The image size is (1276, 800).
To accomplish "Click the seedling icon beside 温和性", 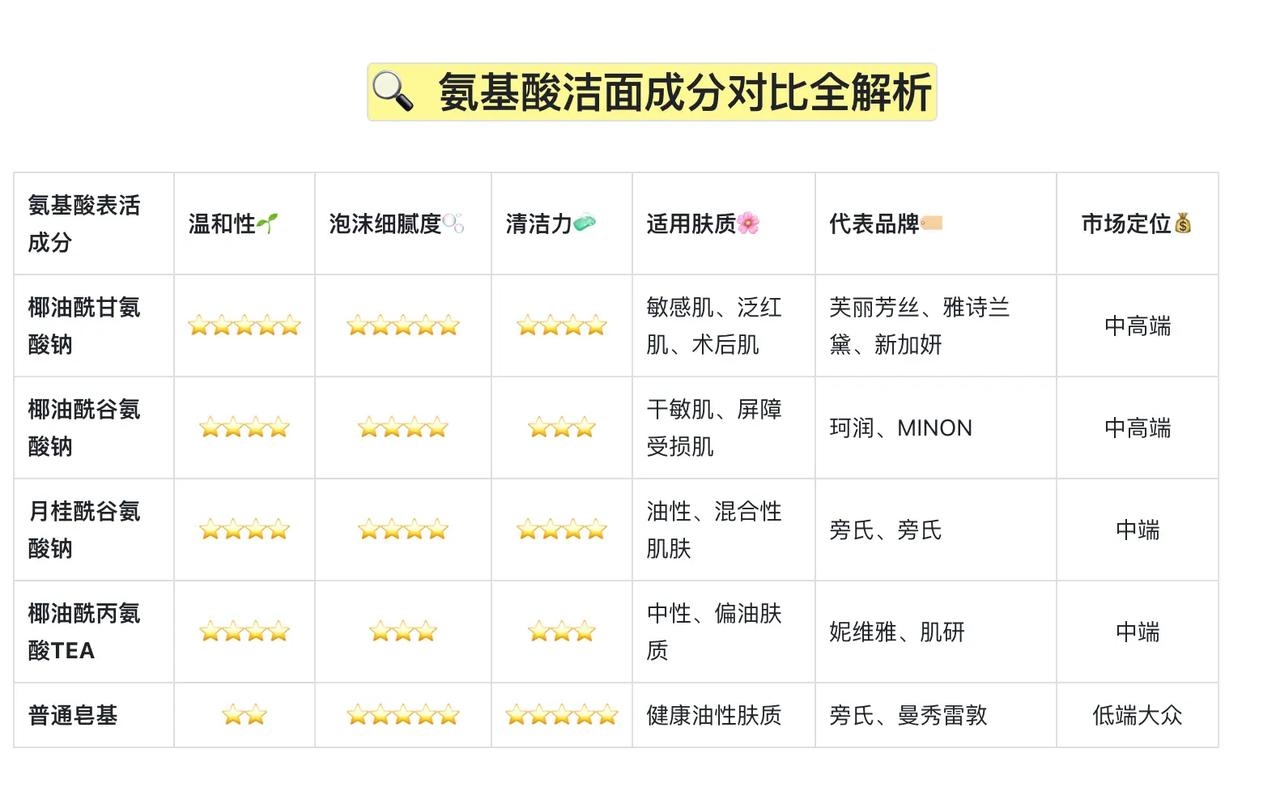I will pyautogui.click(x=267, y=224).
